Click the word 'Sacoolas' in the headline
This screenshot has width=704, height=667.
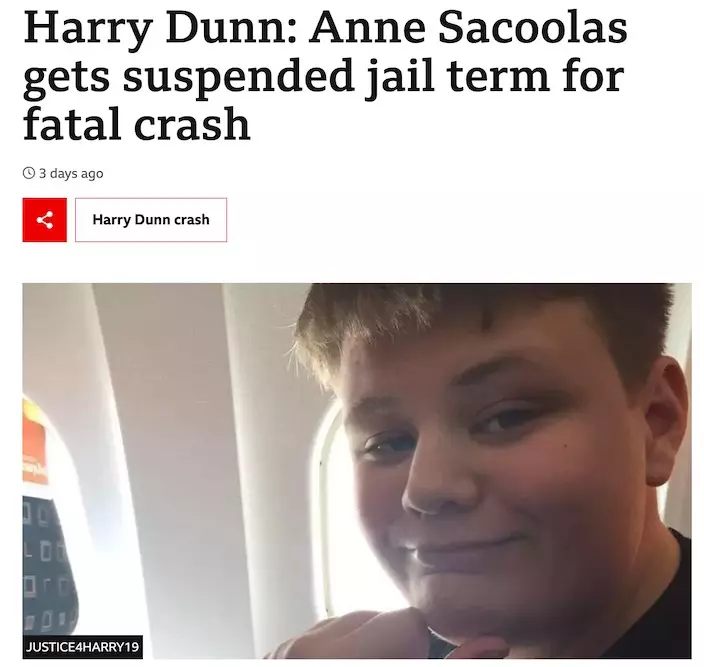pos(532,28)
